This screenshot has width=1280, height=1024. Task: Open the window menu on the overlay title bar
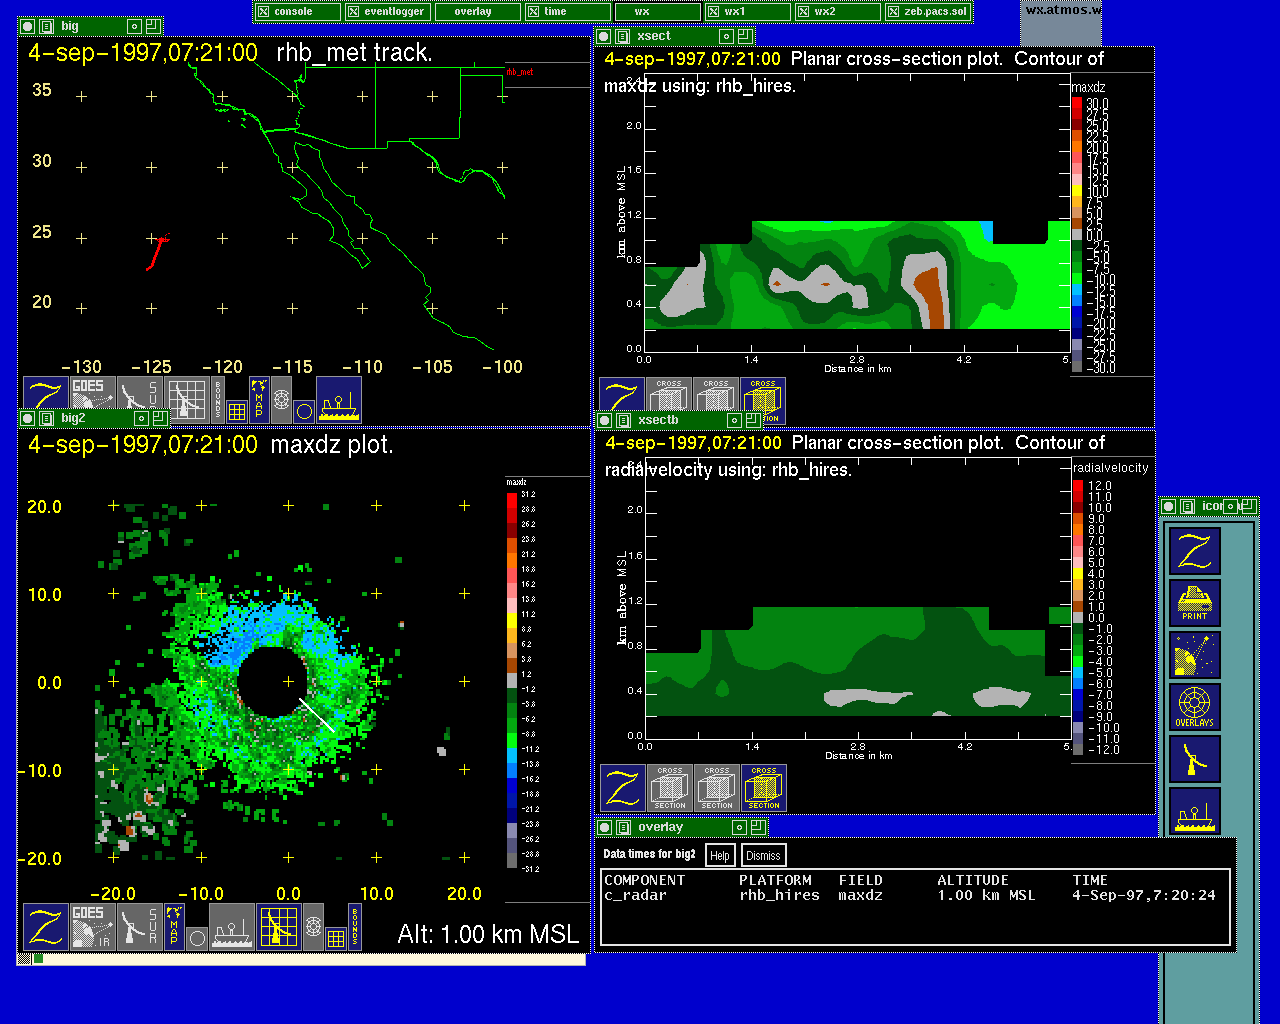(624, 827)
